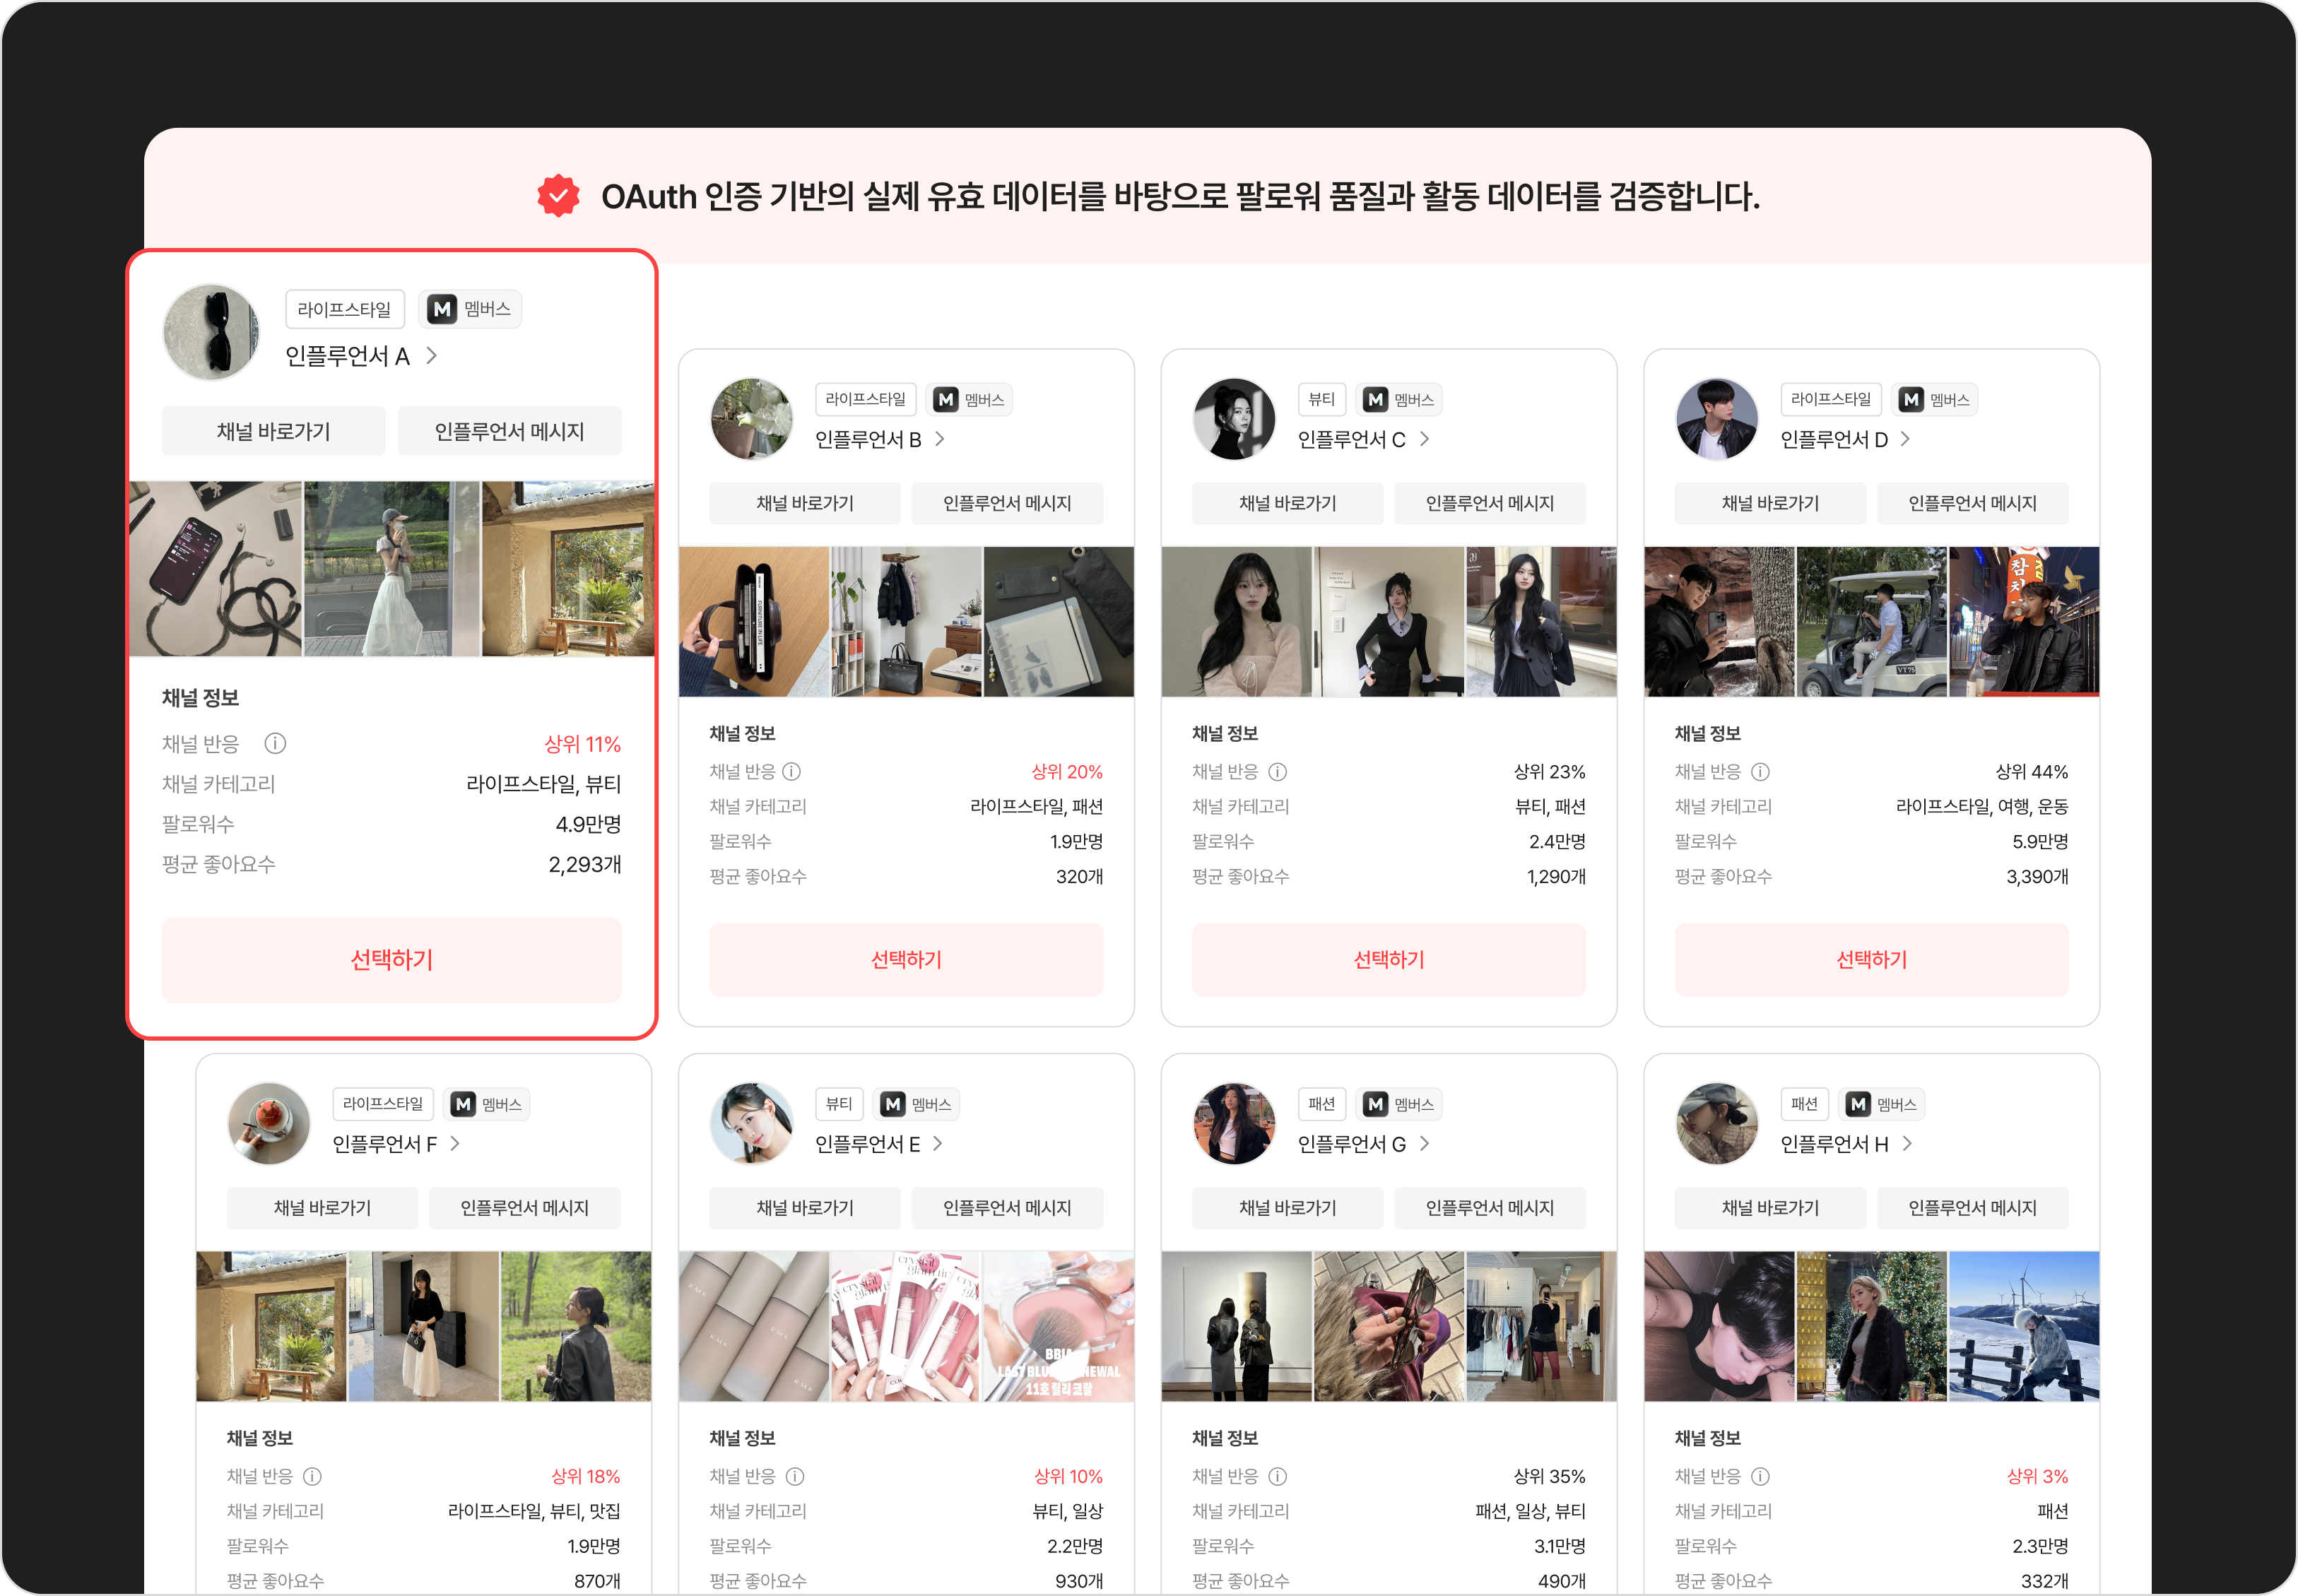Viewport: 2298px width, 1596px height.
Task: Click info icon beside 인플루언서 D 채널 반응
Action: (x=1760, y=771)
